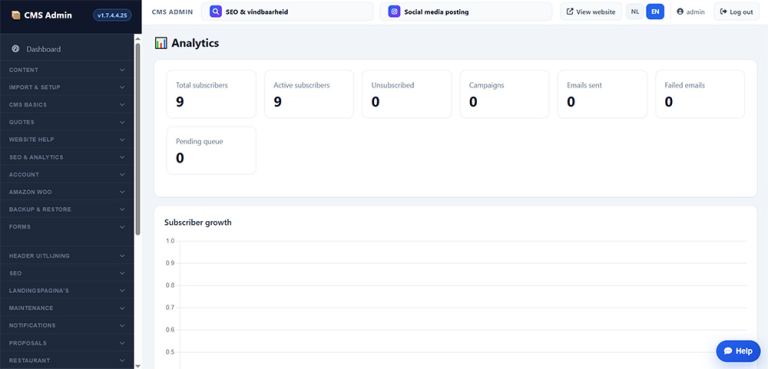Click the Social media Instagram icon
Viewport: 768px width, 369px height.
[x=394, y=12]
